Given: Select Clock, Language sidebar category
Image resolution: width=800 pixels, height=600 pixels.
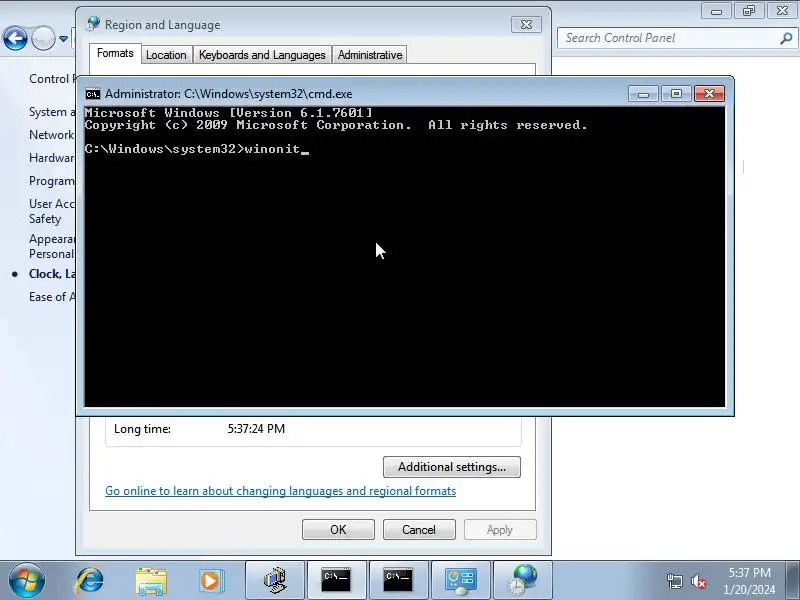Looking at the screenshot, I should (x=52, y=274).
